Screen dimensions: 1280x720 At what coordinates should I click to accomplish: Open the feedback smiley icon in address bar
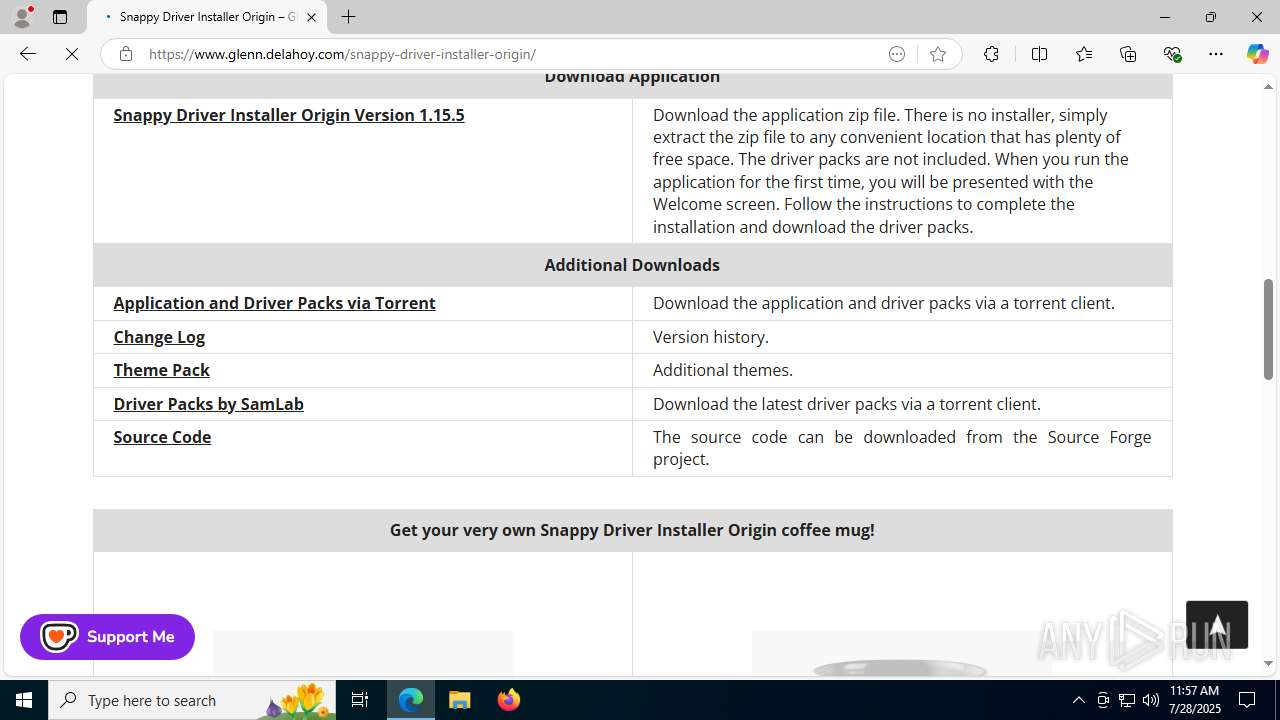coord(897,54)
